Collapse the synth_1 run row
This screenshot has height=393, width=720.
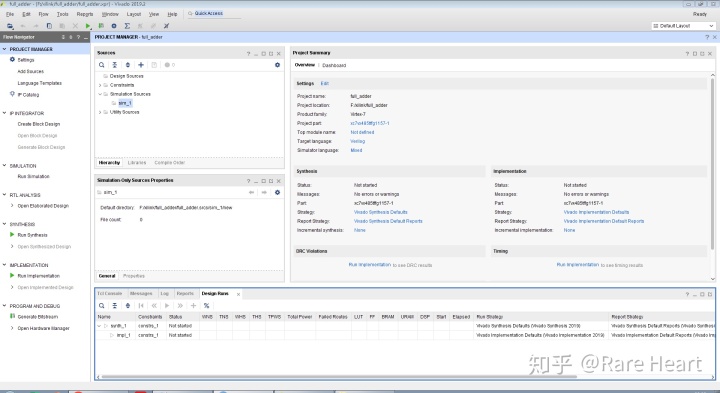coord(99,326)
